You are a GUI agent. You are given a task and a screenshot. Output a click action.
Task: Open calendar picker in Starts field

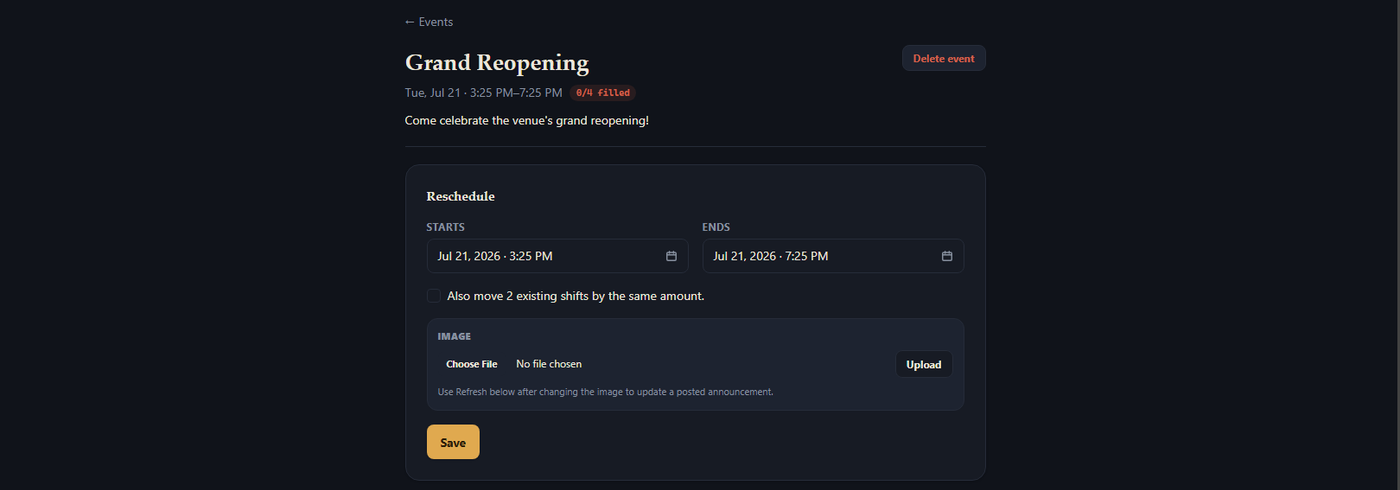click(671, 256)
